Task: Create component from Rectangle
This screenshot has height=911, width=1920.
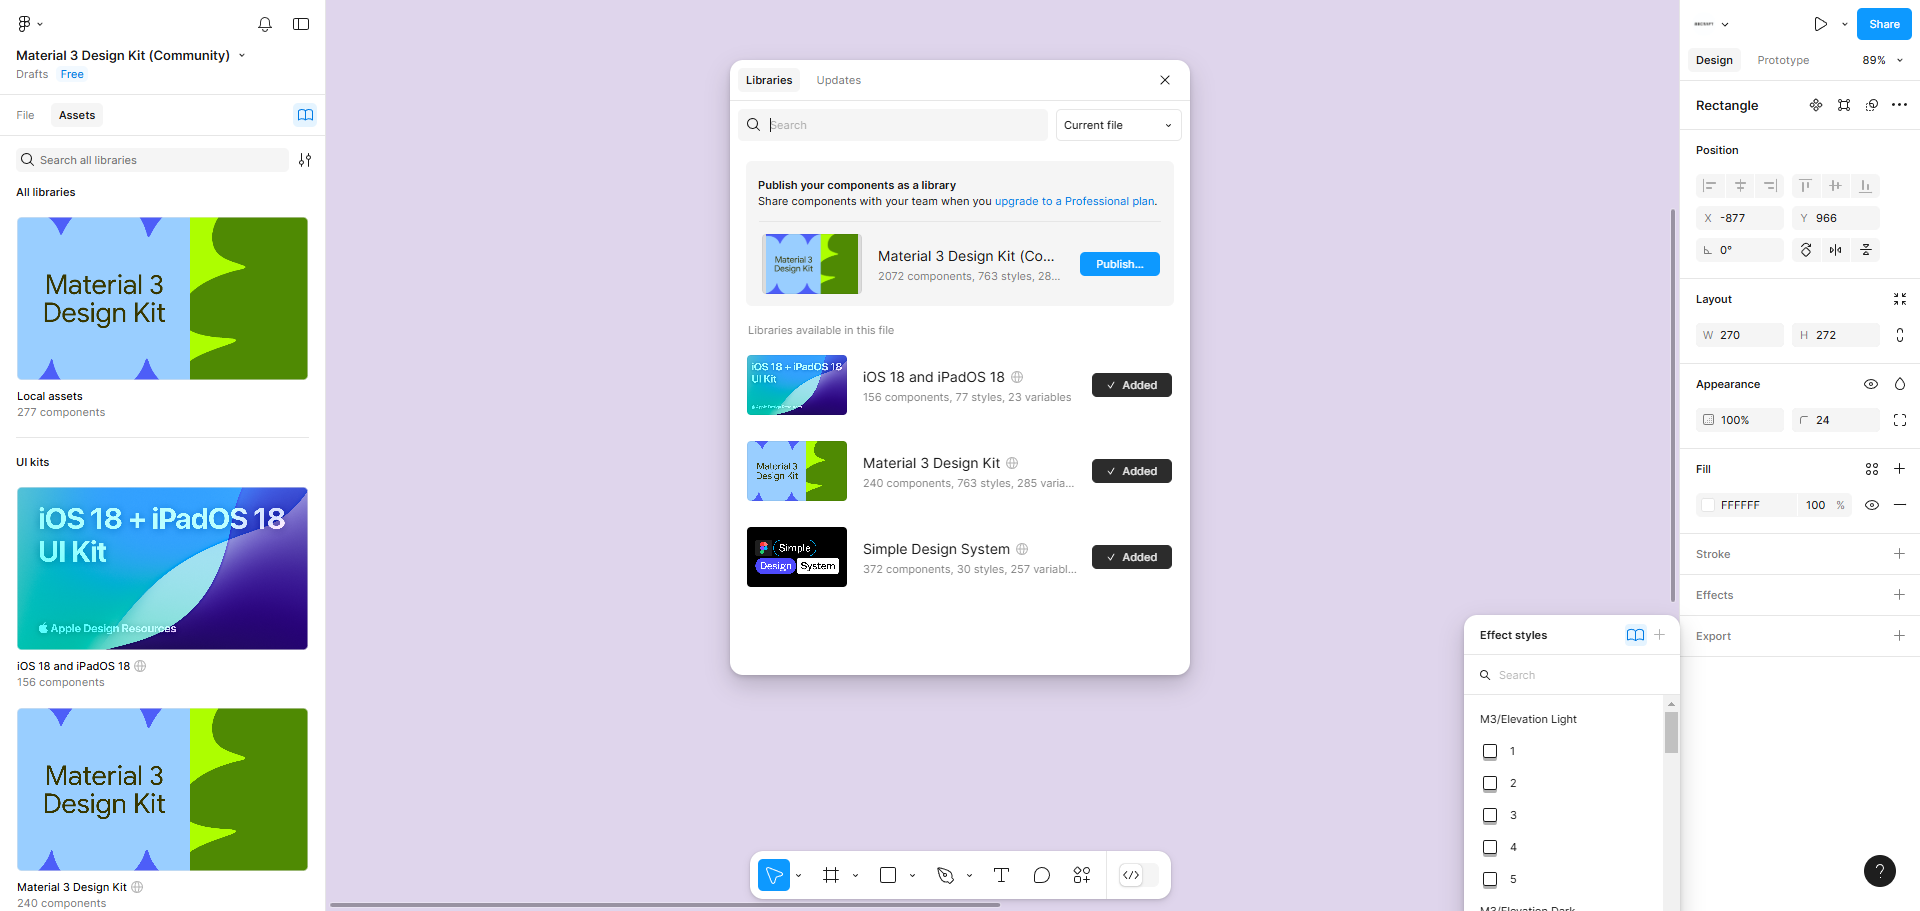Action: (x=1816, y=105)
